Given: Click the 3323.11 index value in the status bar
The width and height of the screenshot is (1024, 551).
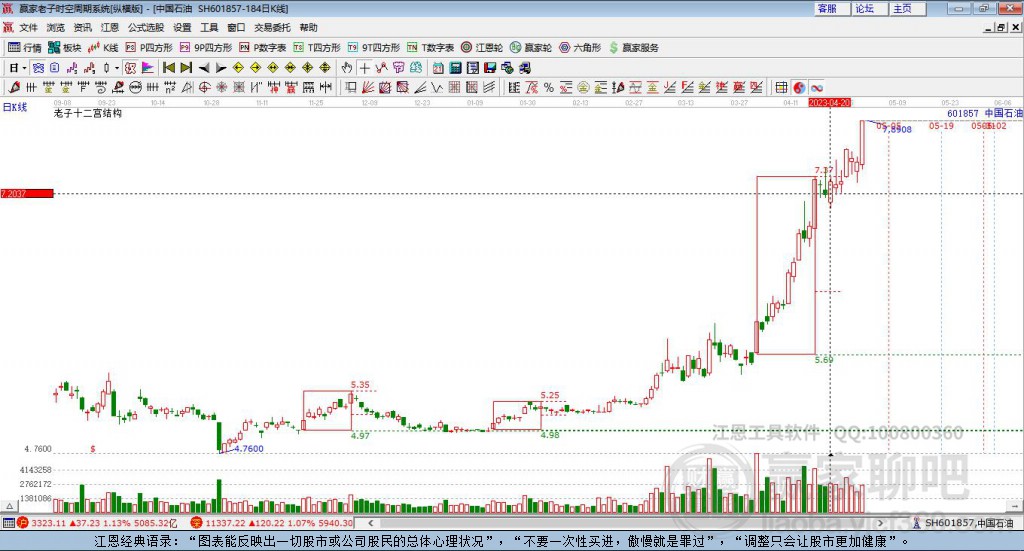Looking at the screenshot, I should [48, 523].
